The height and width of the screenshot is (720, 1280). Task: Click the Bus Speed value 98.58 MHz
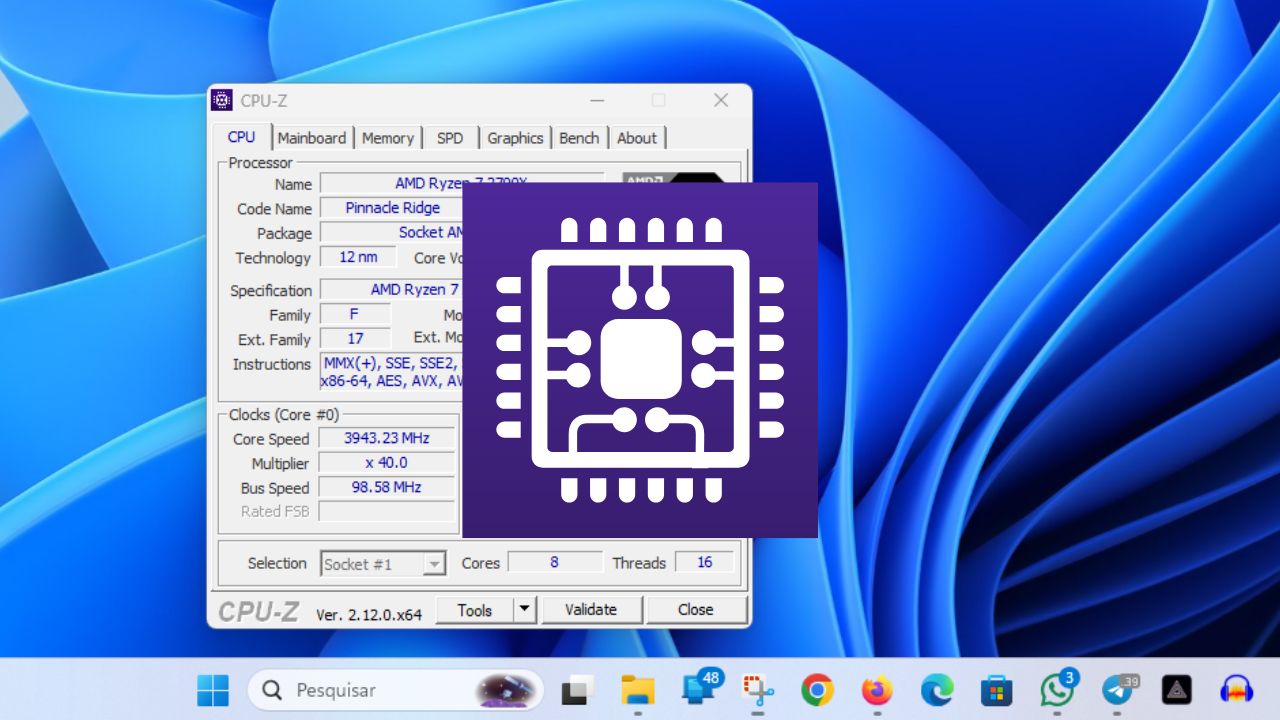387,487
